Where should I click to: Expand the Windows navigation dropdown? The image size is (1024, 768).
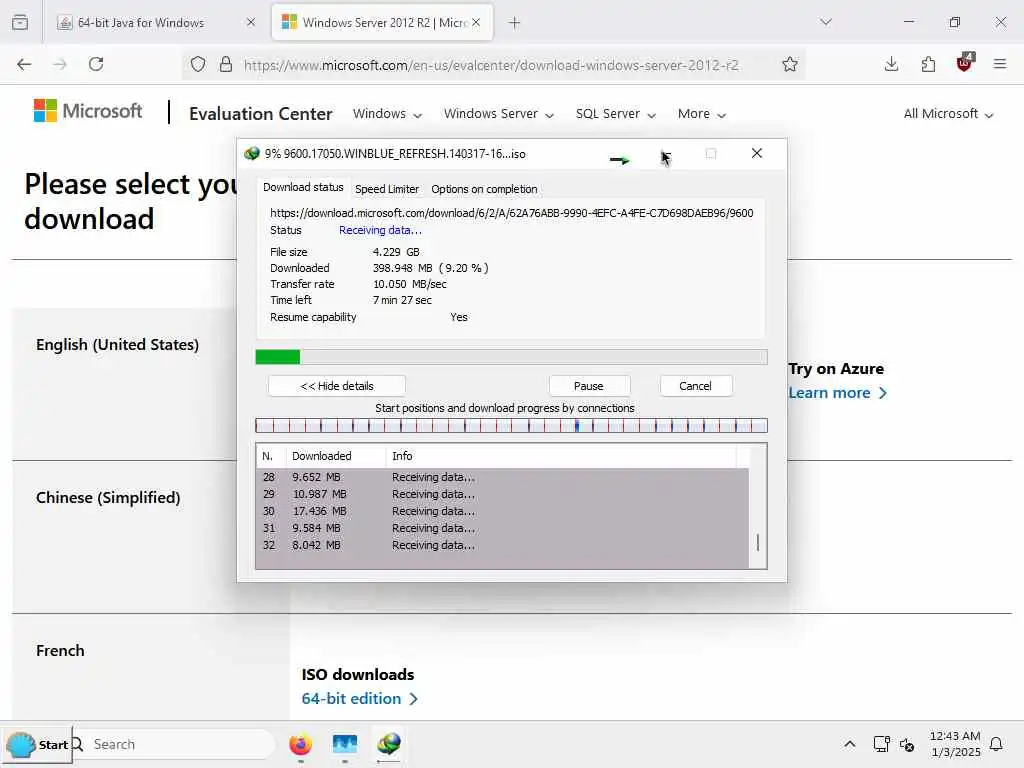tap(387, 114)
